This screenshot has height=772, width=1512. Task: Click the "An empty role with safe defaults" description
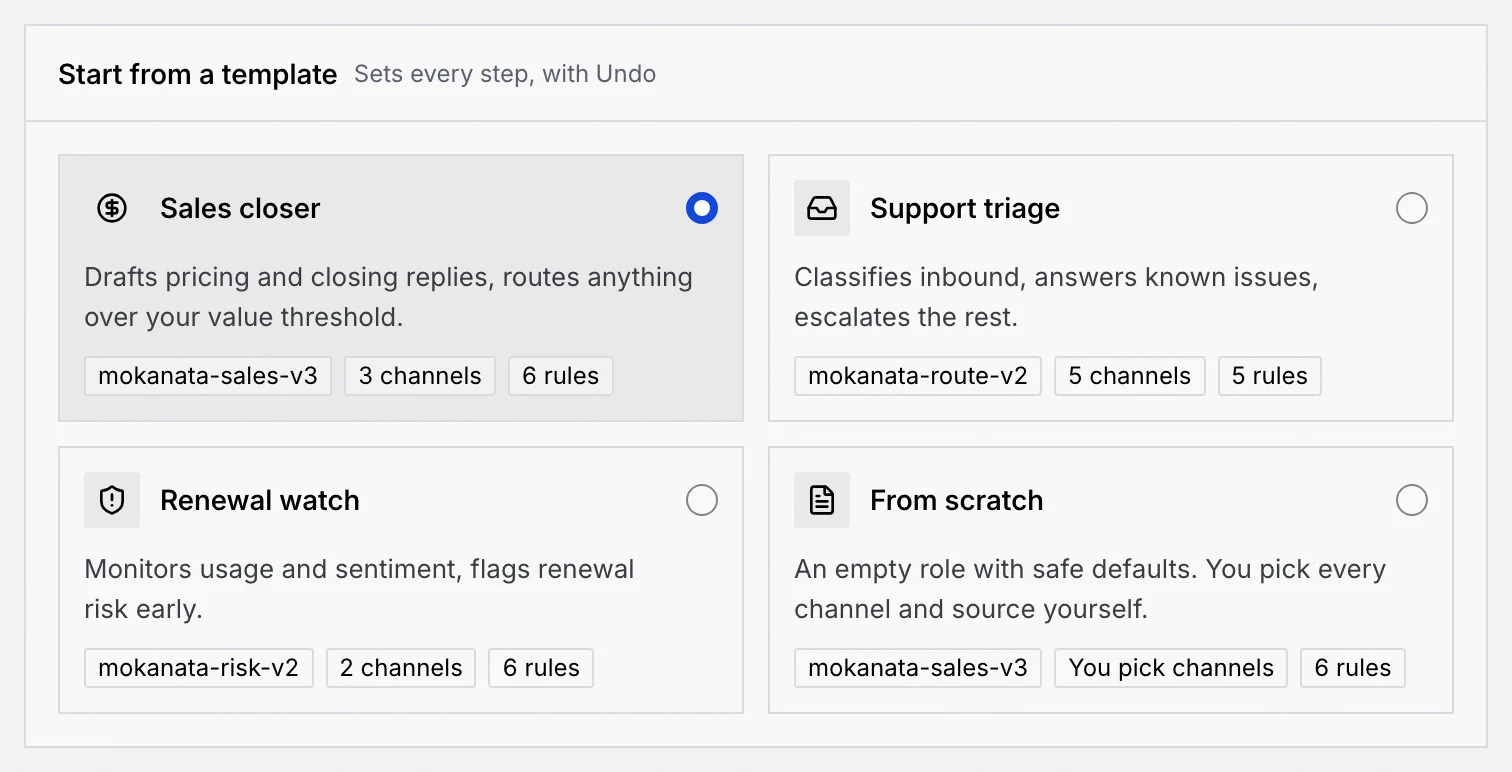pos(1091,589)
